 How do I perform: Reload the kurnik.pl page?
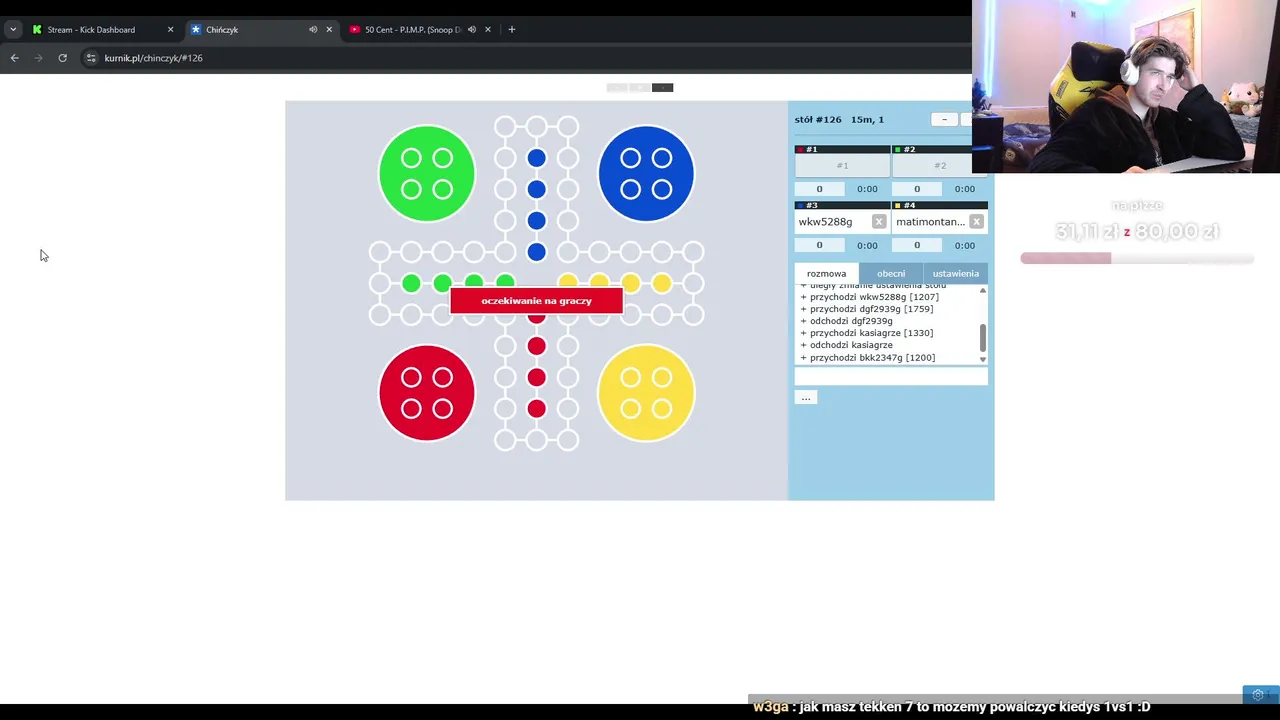point(62,58)
